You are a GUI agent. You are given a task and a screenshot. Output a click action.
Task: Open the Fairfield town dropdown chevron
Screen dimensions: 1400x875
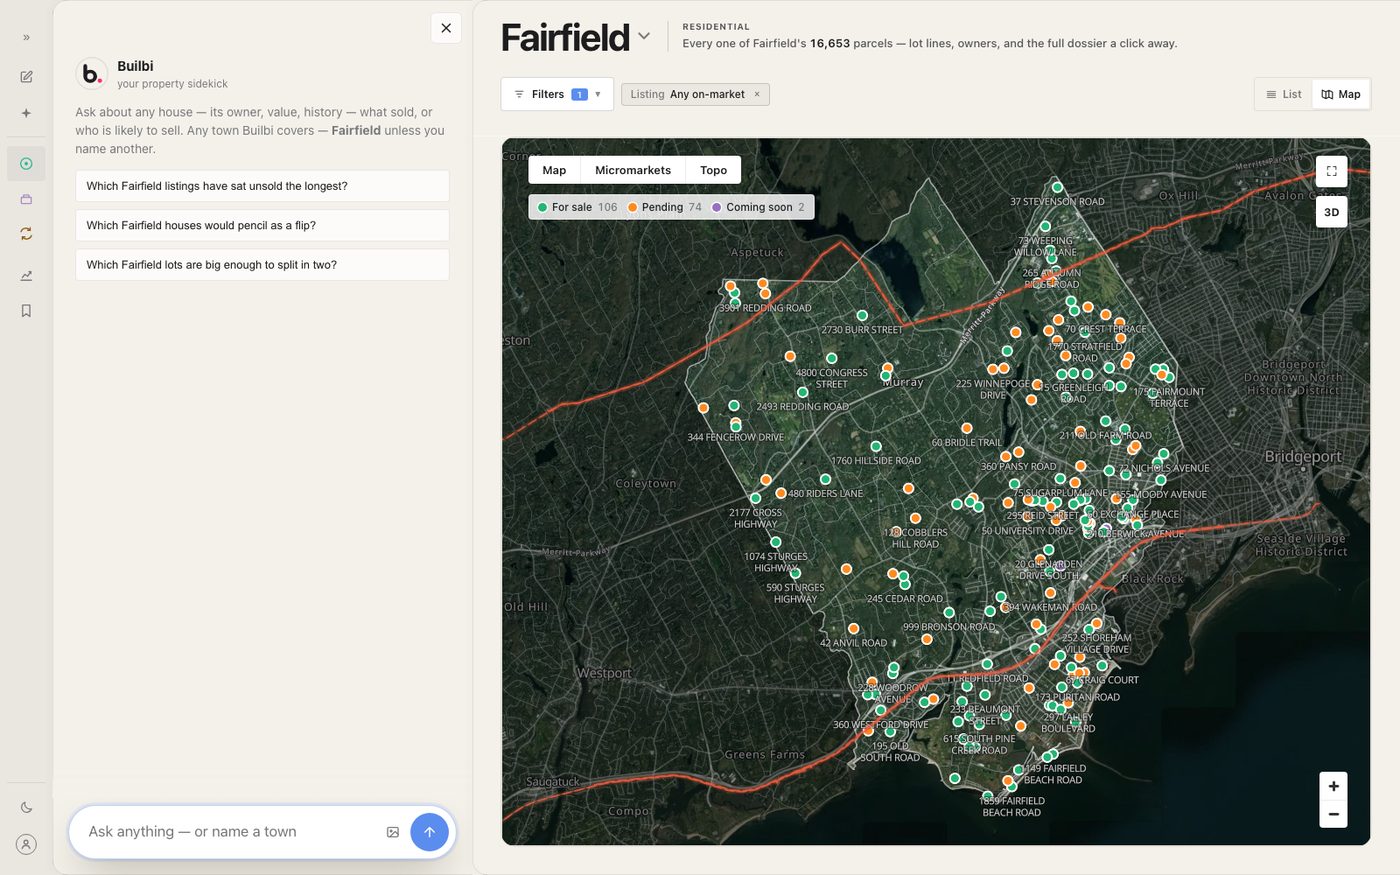tap(644, 36)
